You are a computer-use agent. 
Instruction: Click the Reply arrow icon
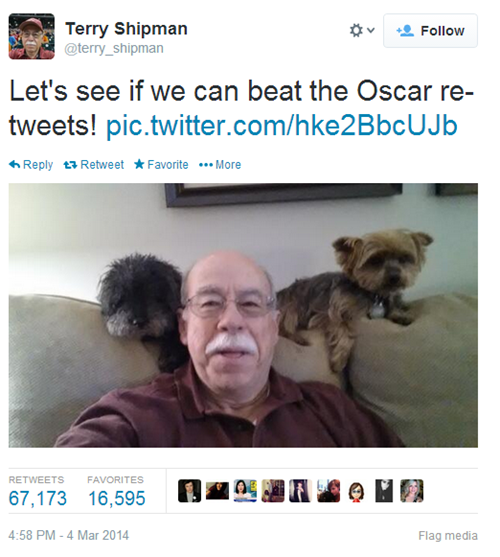pyautogui.click(x=15, y=164)
